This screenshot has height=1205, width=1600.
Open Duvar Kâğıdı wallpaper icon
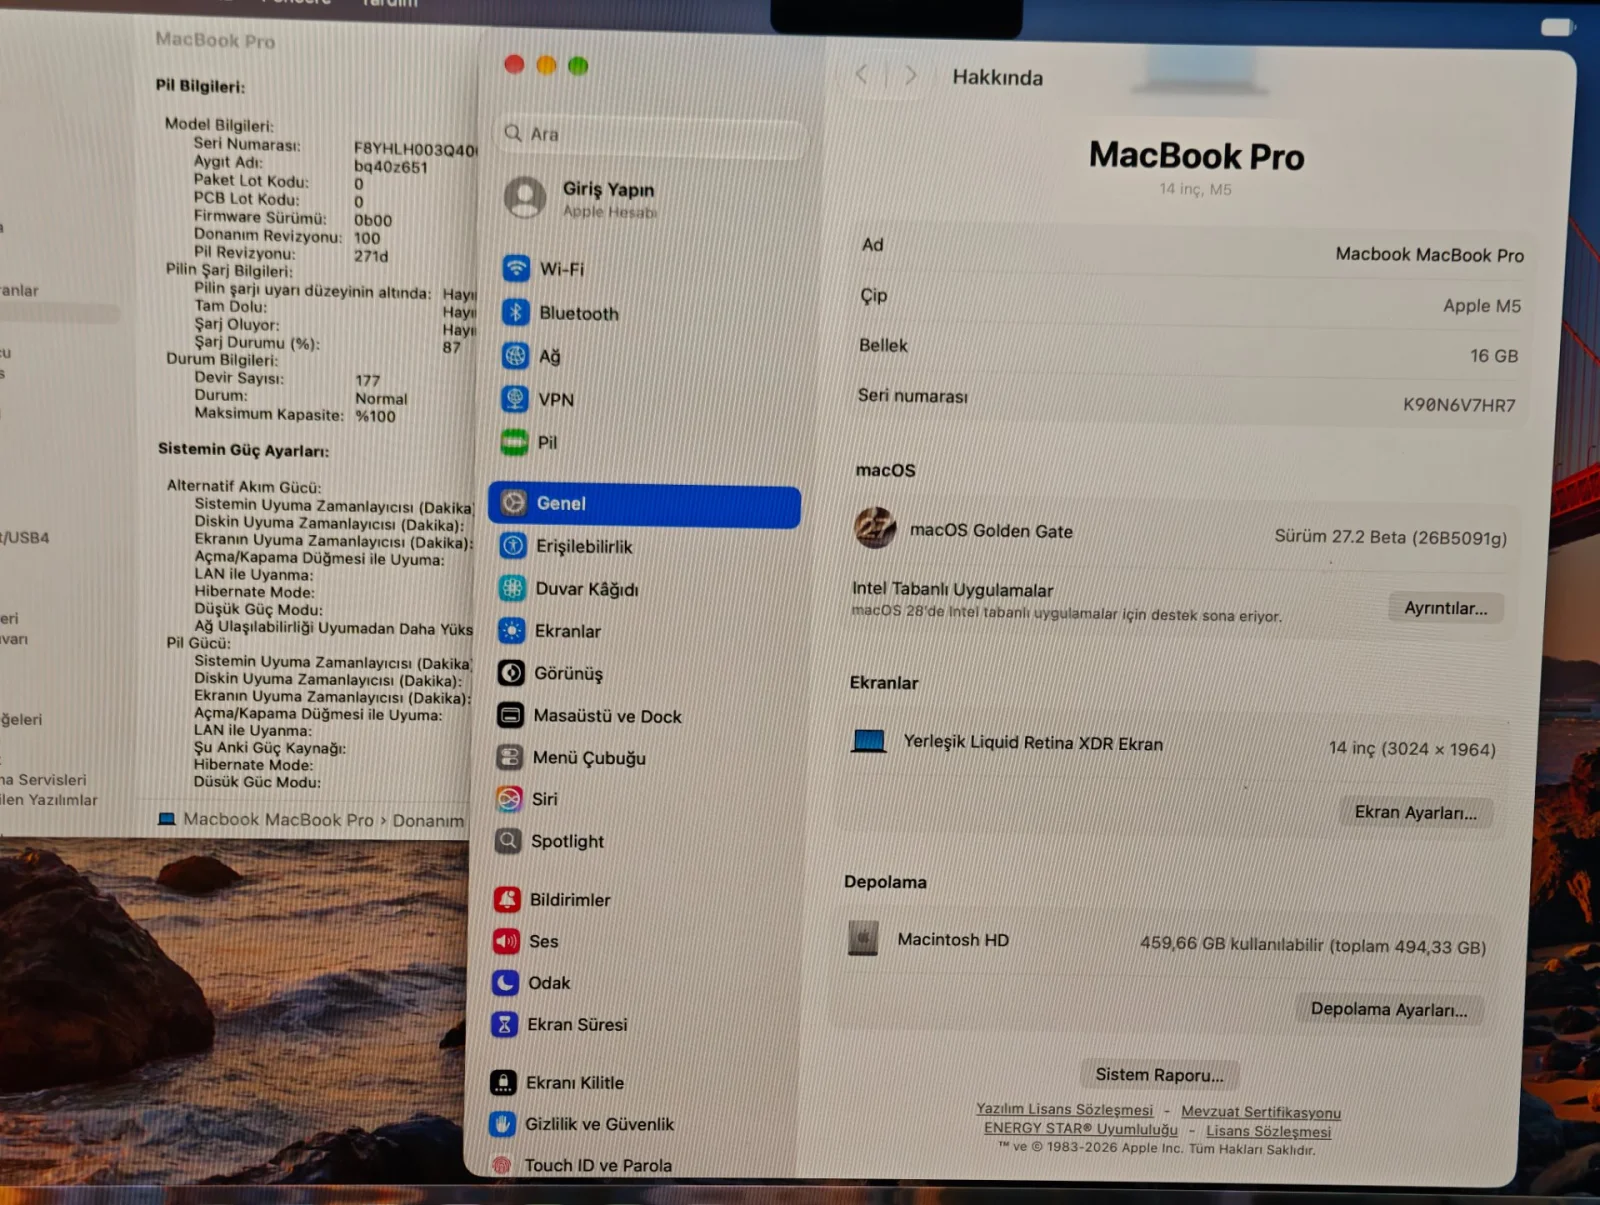(x=512, y=588)
